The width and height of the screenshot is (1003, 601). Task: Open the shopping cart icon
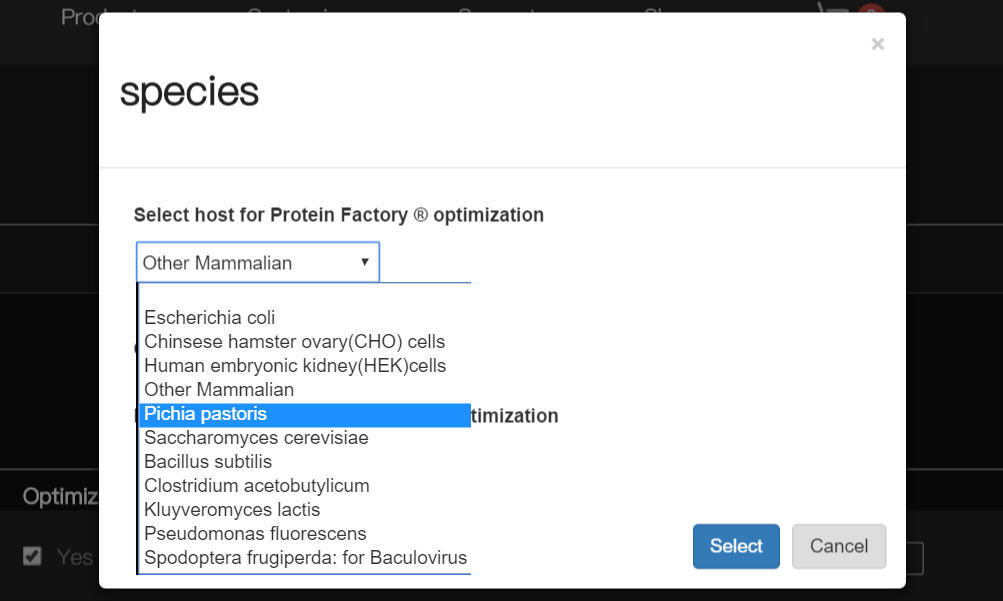[833, 9]
